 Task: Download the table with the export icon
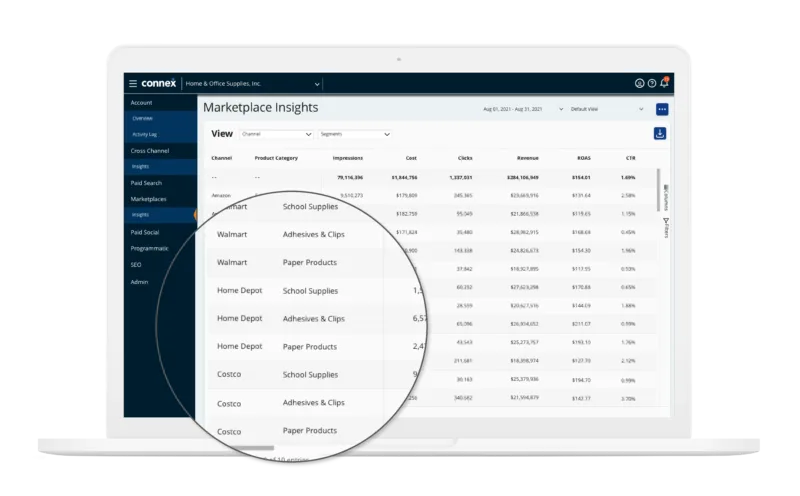pyautogui.click(x=660, y=134)
